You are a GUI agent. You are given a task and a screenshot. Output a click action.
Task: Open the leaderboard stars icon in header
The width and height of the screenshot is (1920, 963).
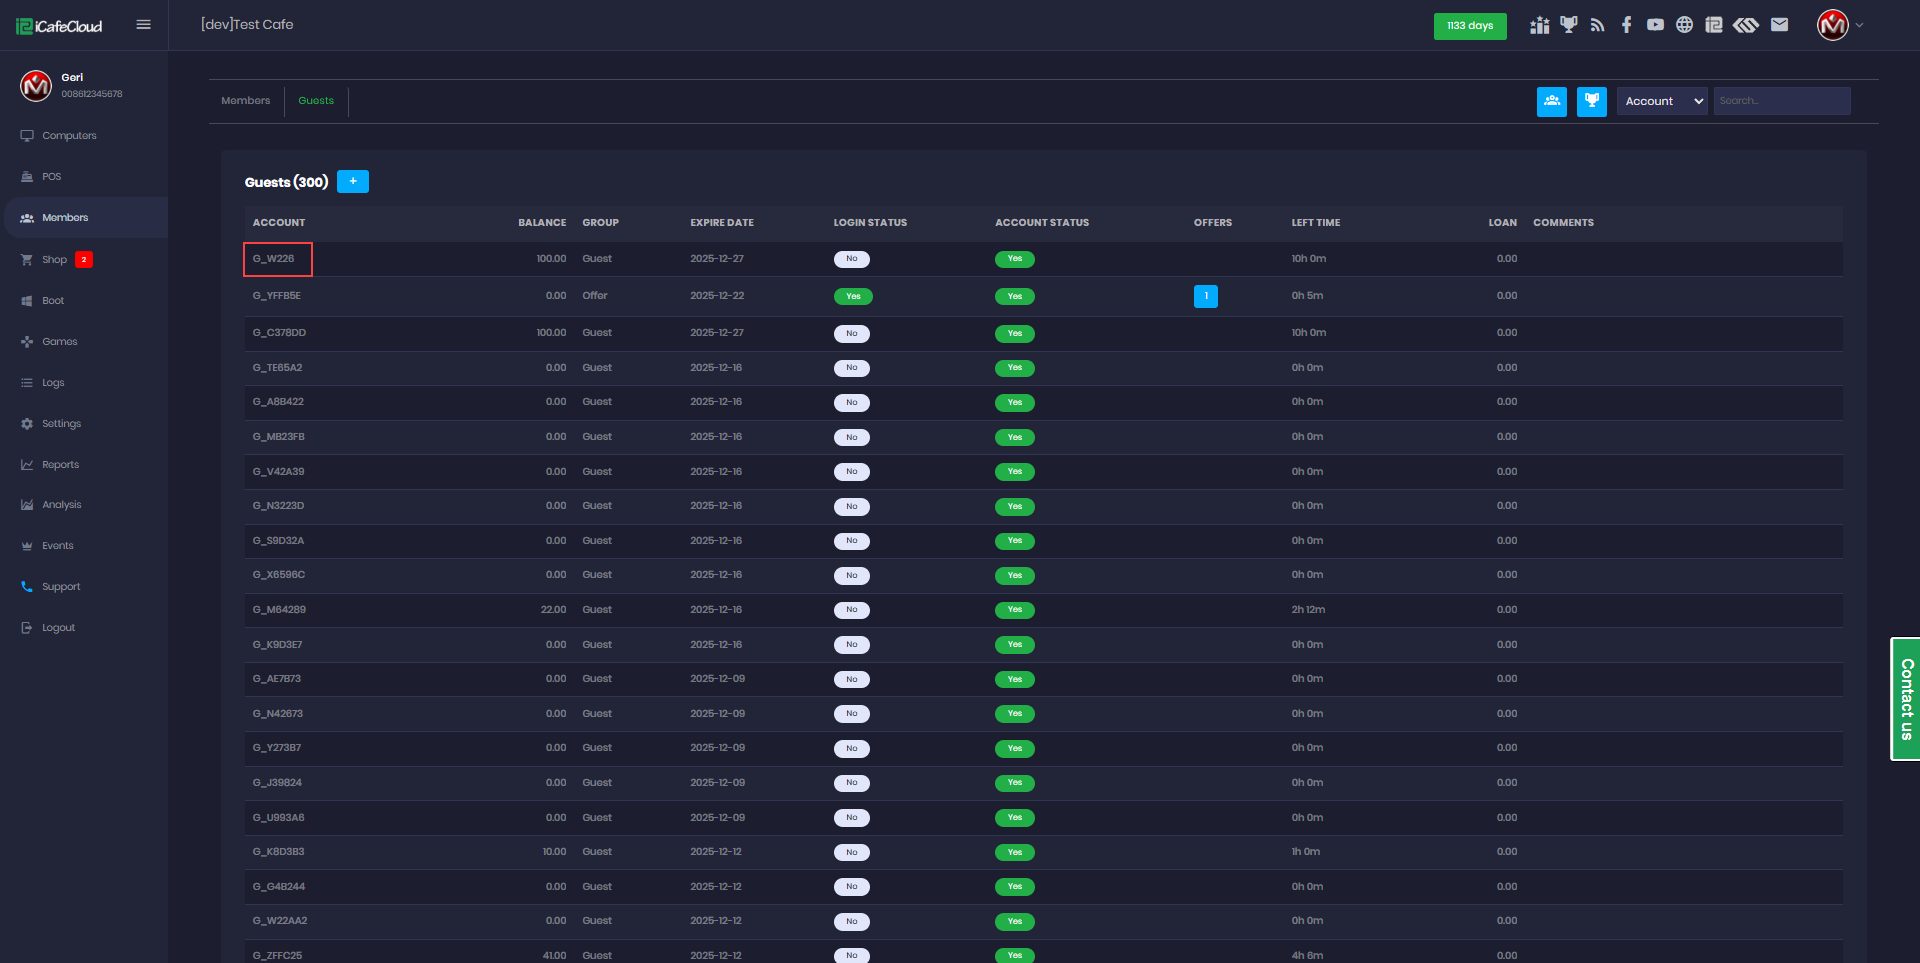pyautogui.click(x=1539, y=25)
